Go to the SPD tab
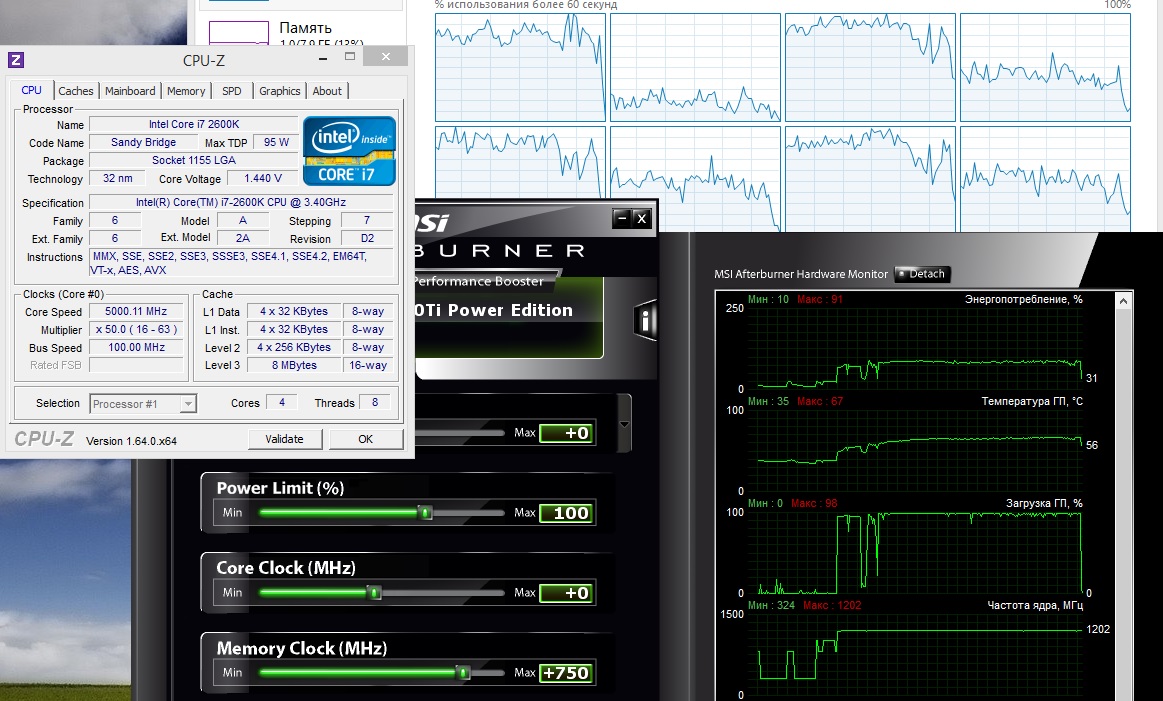 click(x=231, y=91)
